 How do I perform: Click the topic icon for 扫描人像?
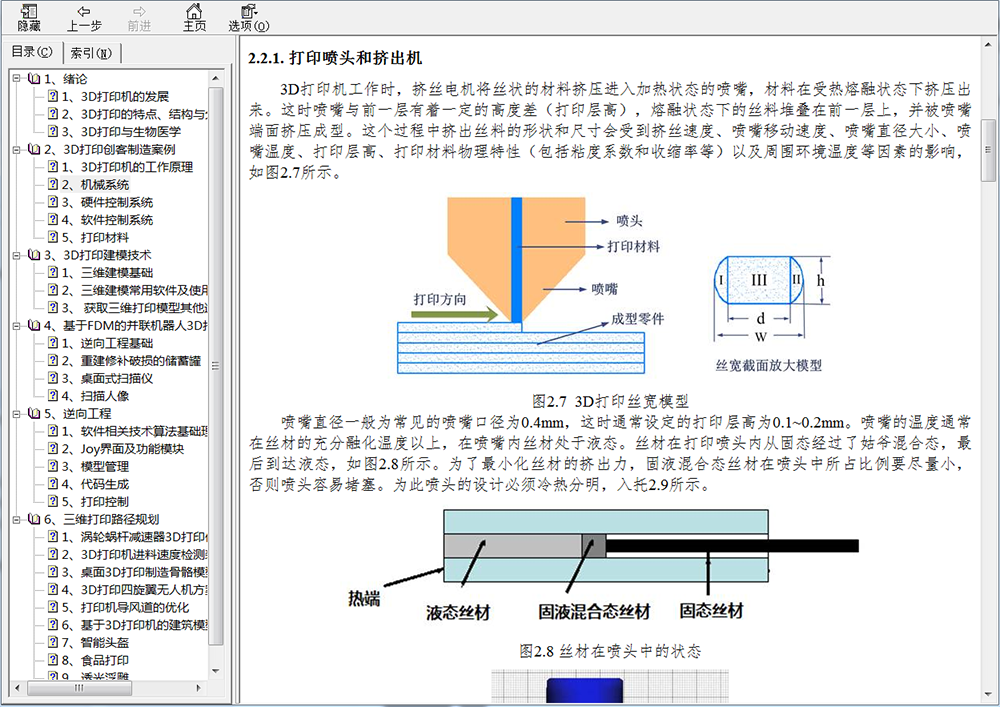click(54, 396)
